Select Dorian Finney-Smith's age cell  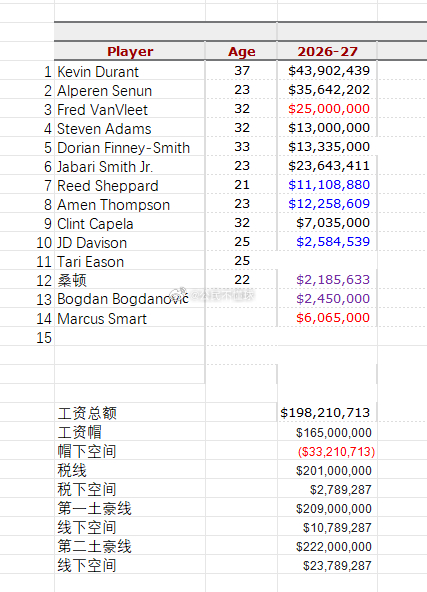(242, 147)
